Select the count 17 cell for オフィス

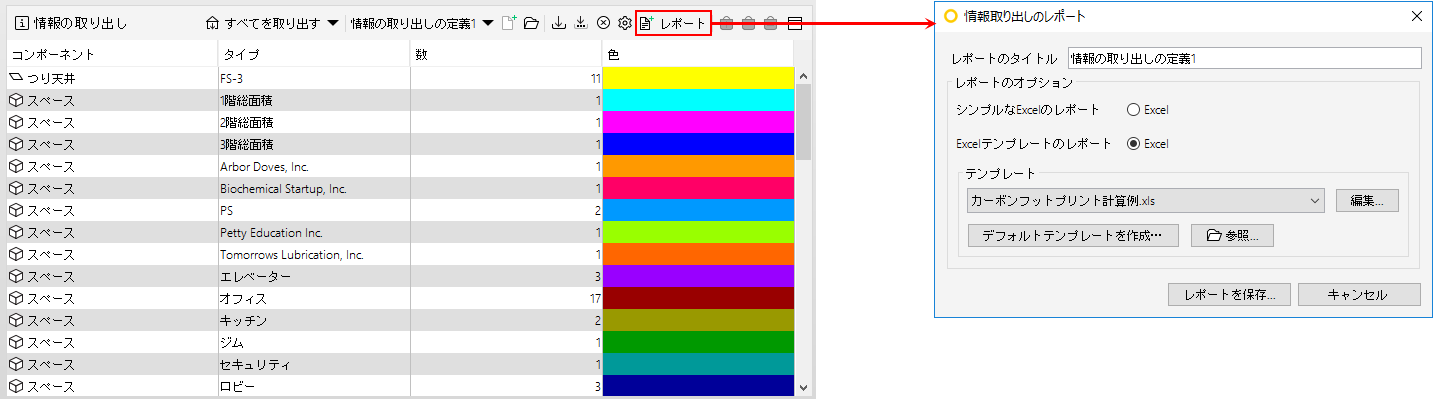click(506, 298)
